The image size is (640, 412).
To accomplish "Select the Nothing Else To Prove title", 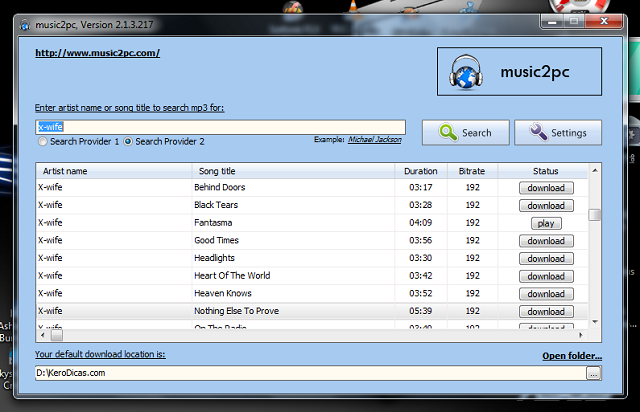I will [237, 311].
